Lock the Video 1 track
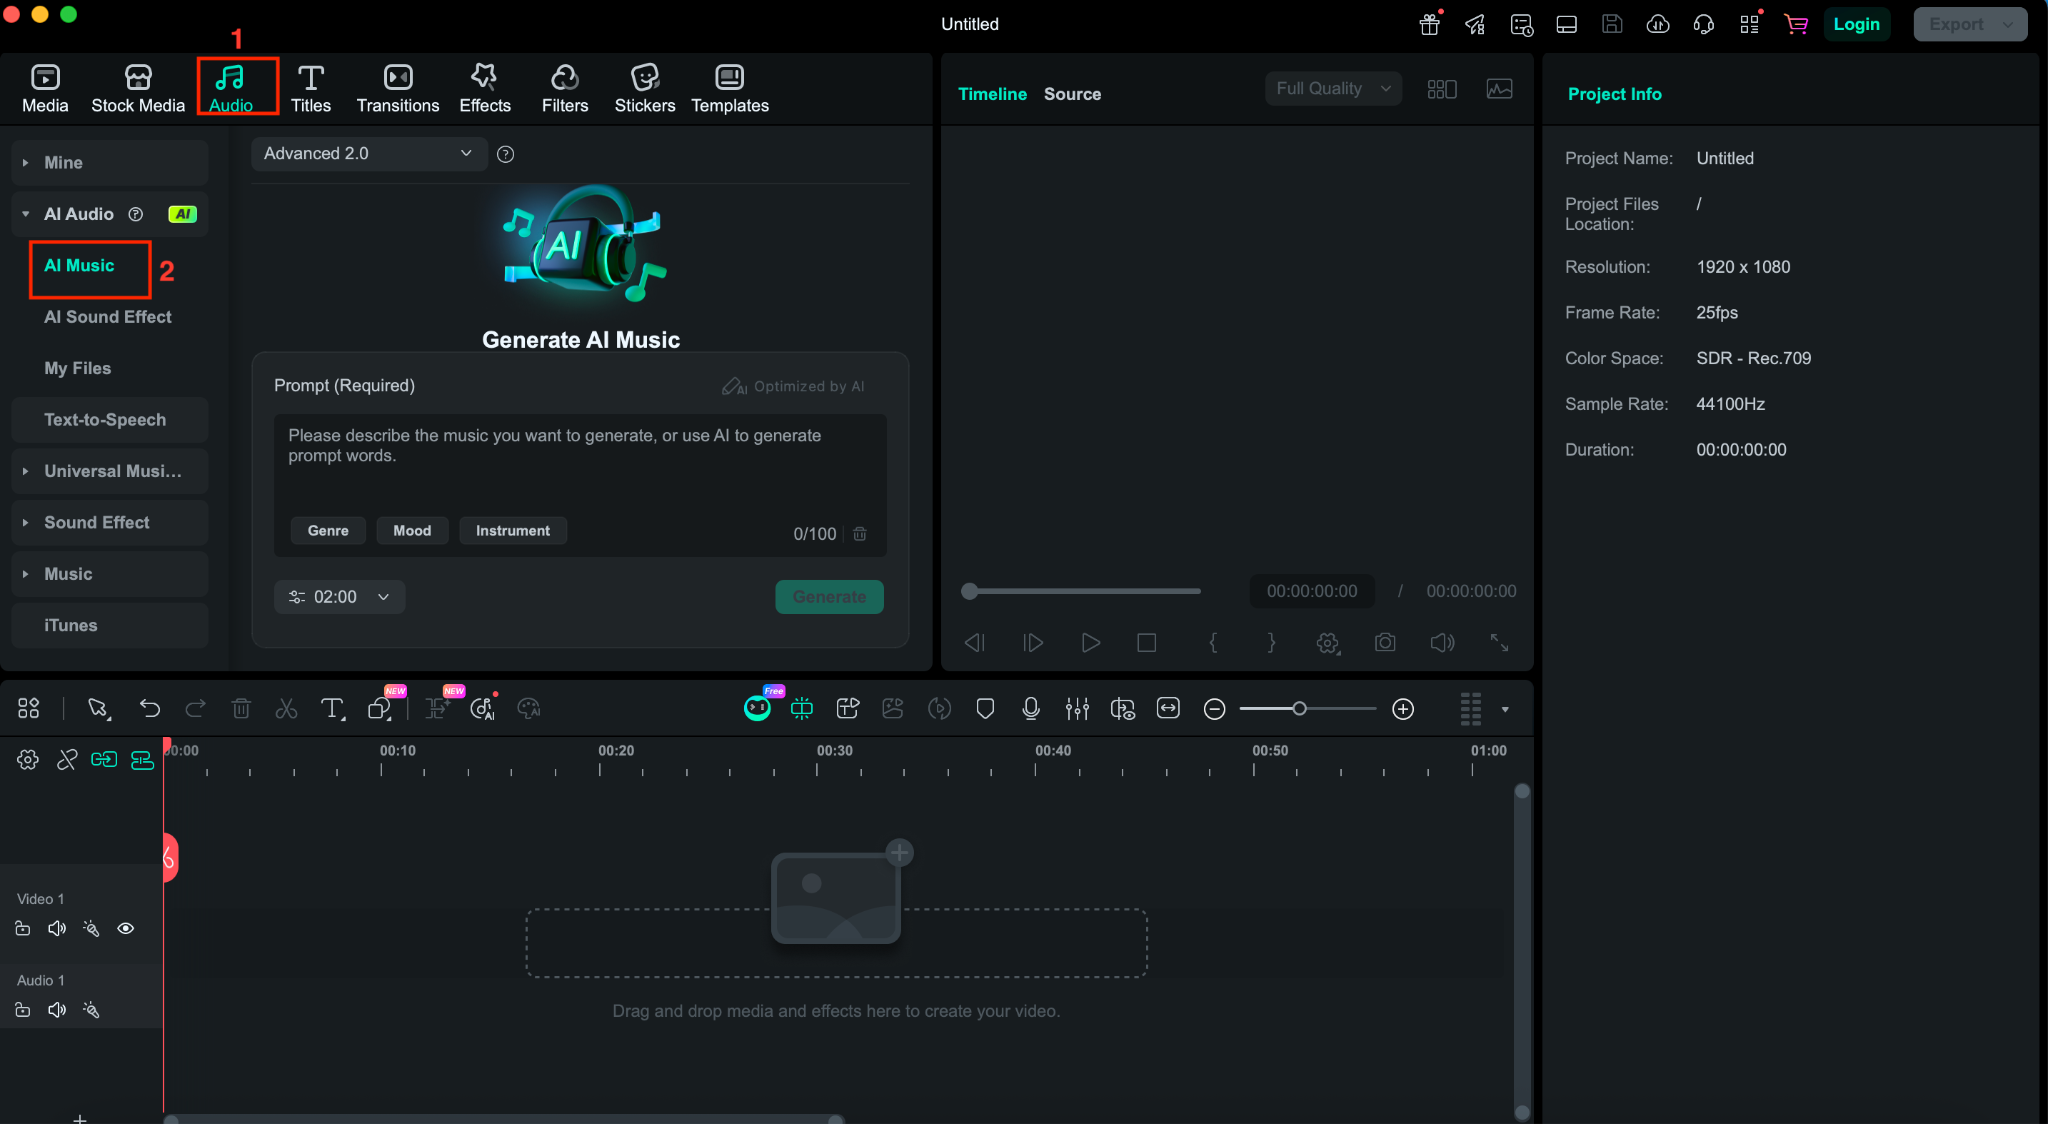The image size is (2048, 1124). click(23, 928)
